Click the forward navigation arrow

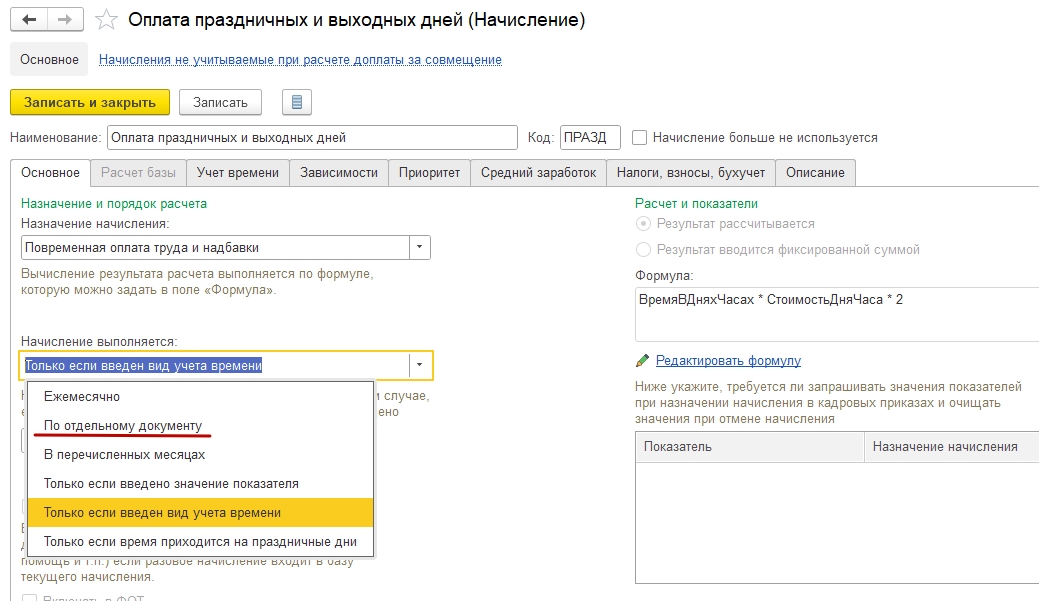click(x=65, y=20)
